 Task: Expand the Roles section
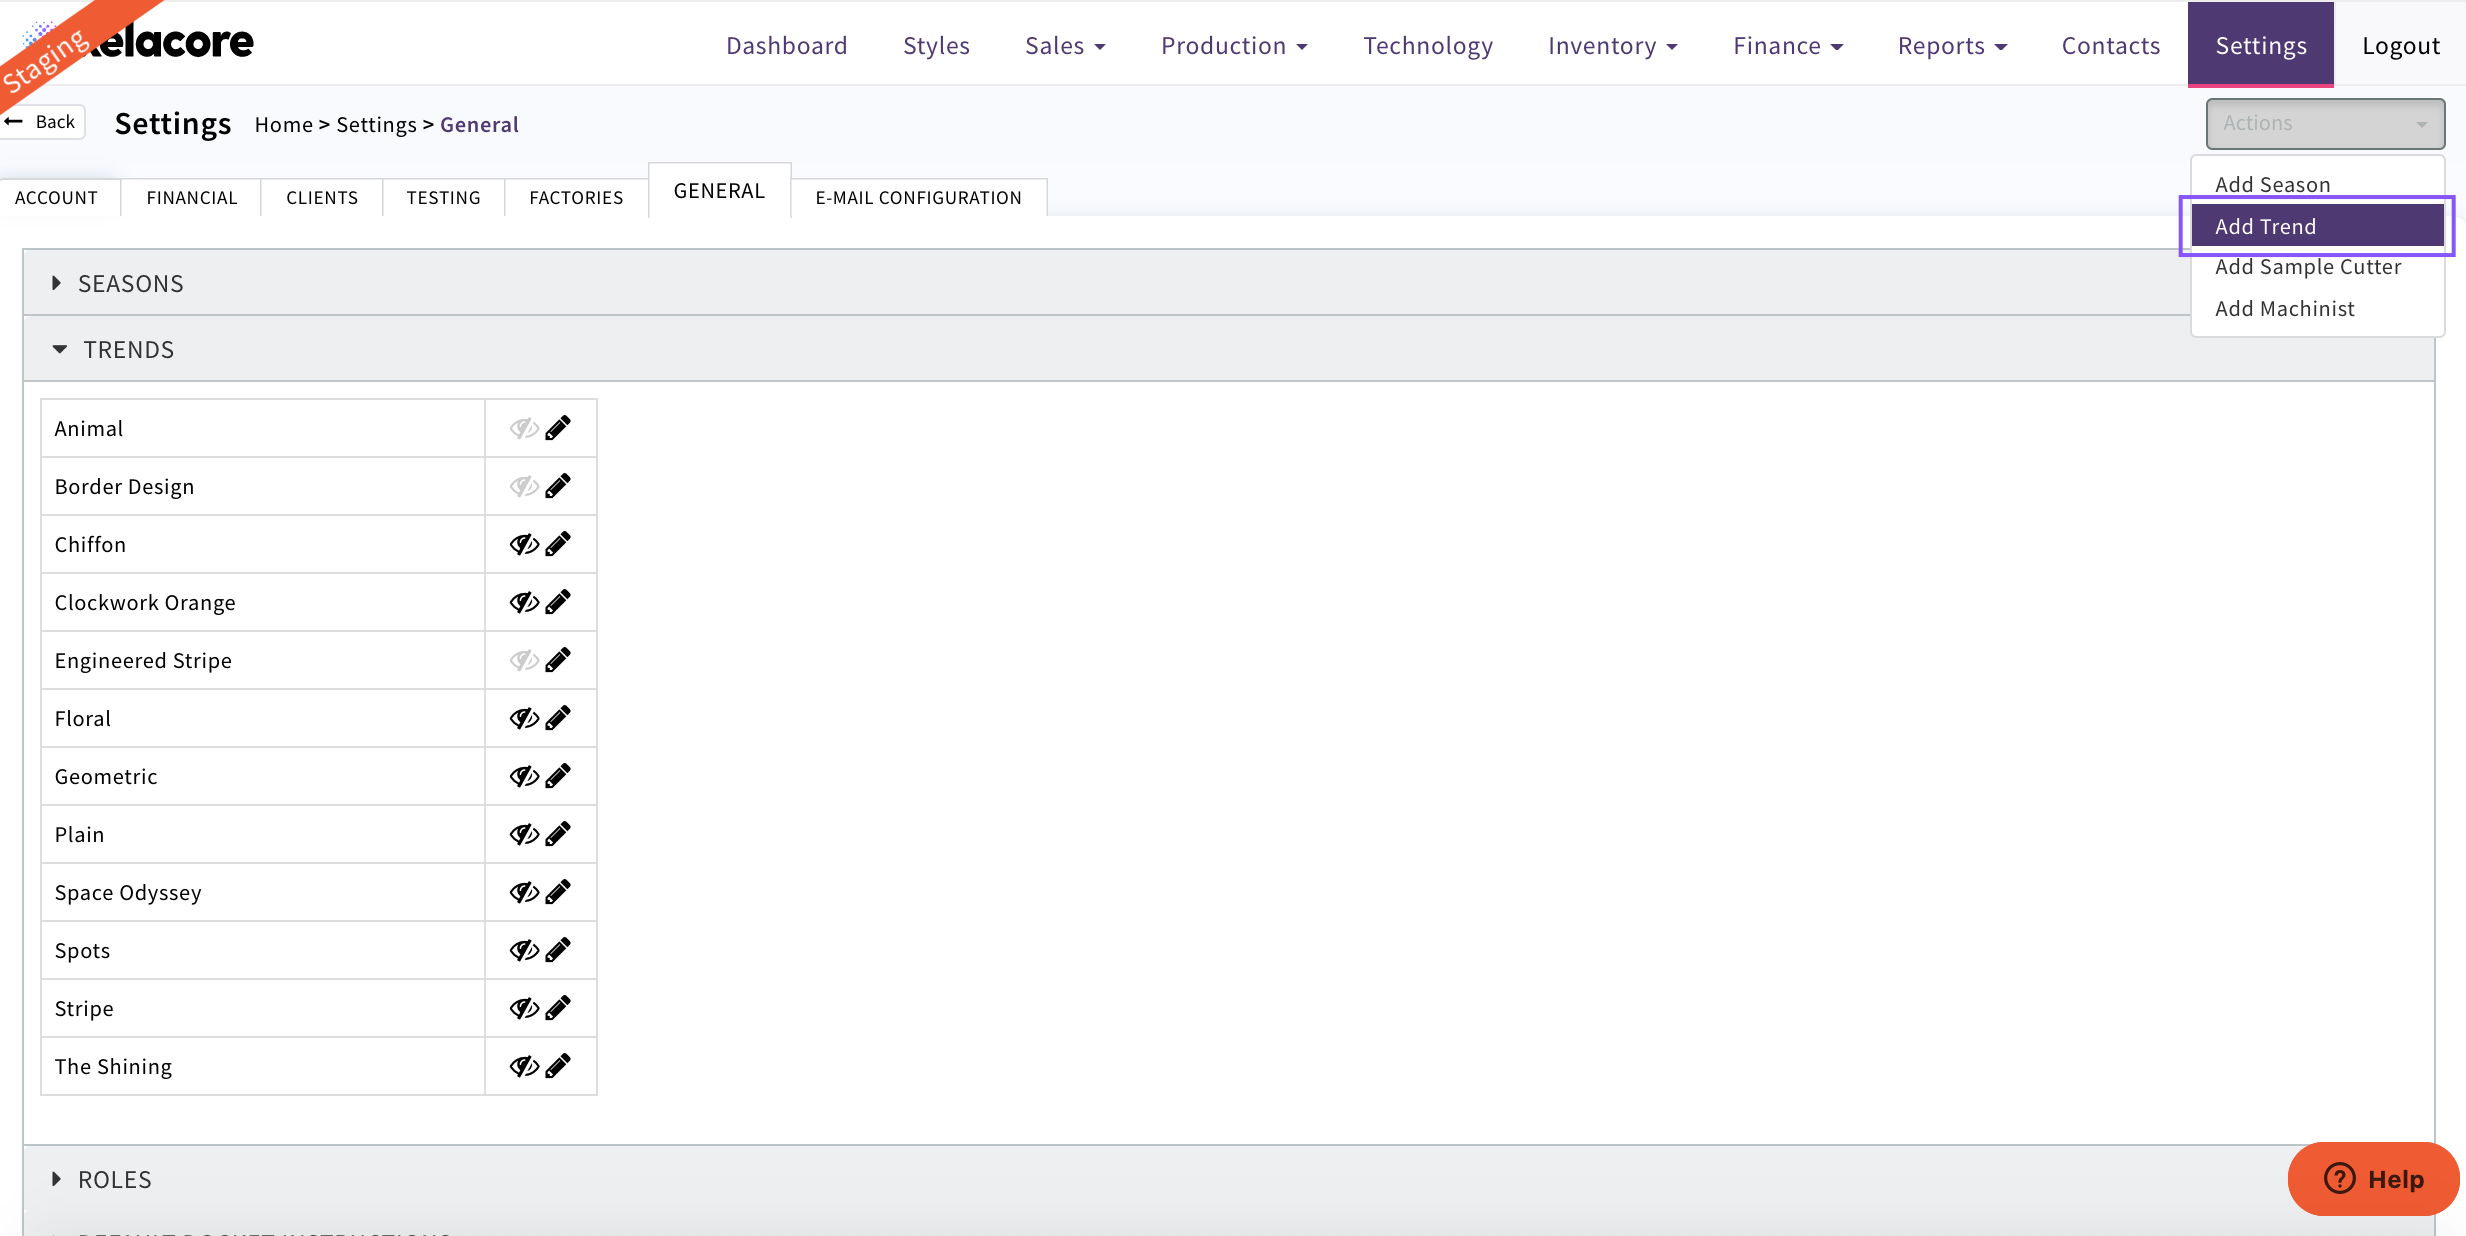(x=114, y=1179)
